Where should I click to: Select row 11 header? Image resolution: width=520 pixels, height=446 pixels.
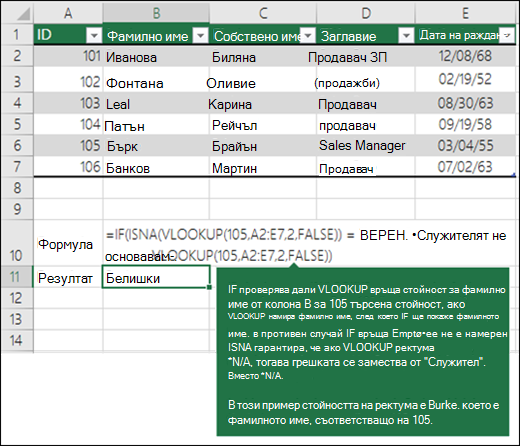point(17,277)
